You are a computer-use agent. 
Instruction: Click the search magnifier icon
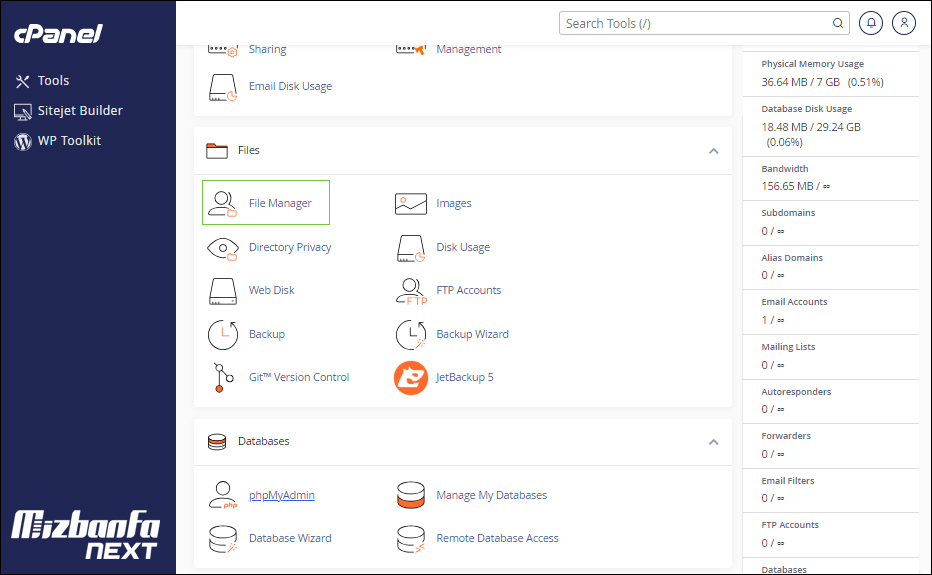[837, 23]
